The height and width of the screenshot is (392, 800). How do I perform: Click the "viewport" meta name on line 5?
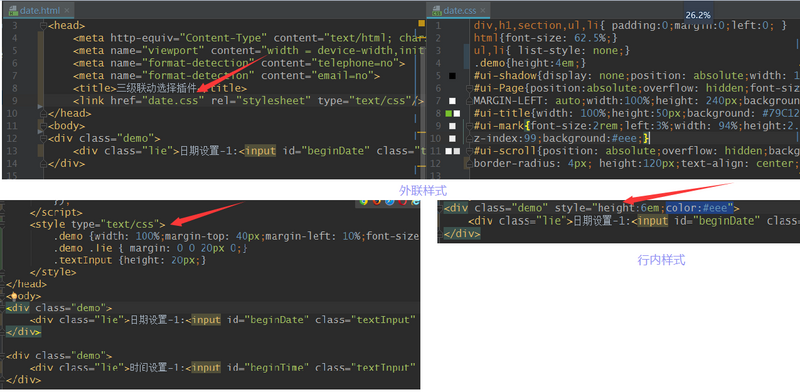click(173, 51)
